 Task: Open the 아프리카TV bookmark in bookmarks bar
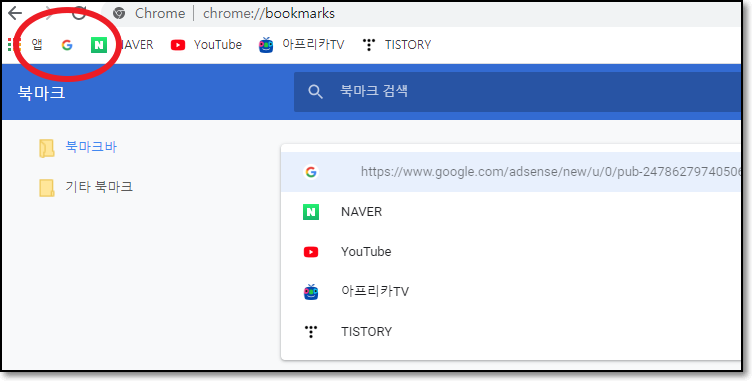coord(302,45)
